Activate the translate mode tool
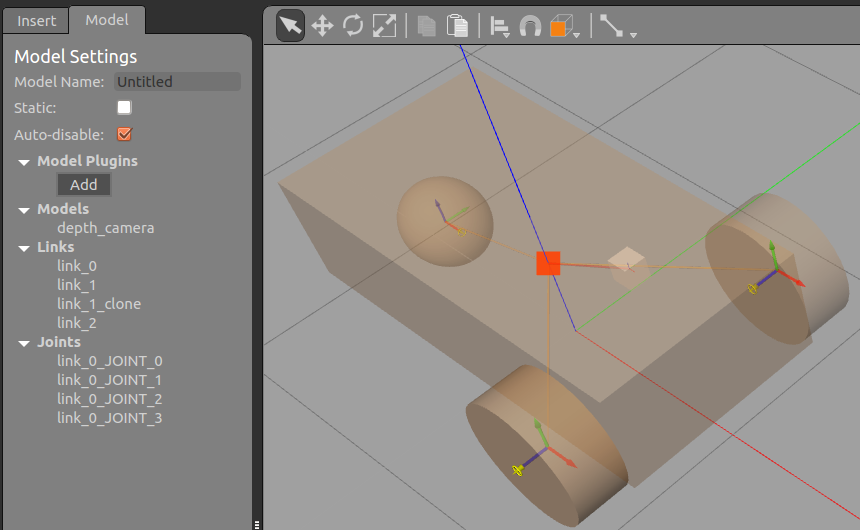 tap(322, 26)
